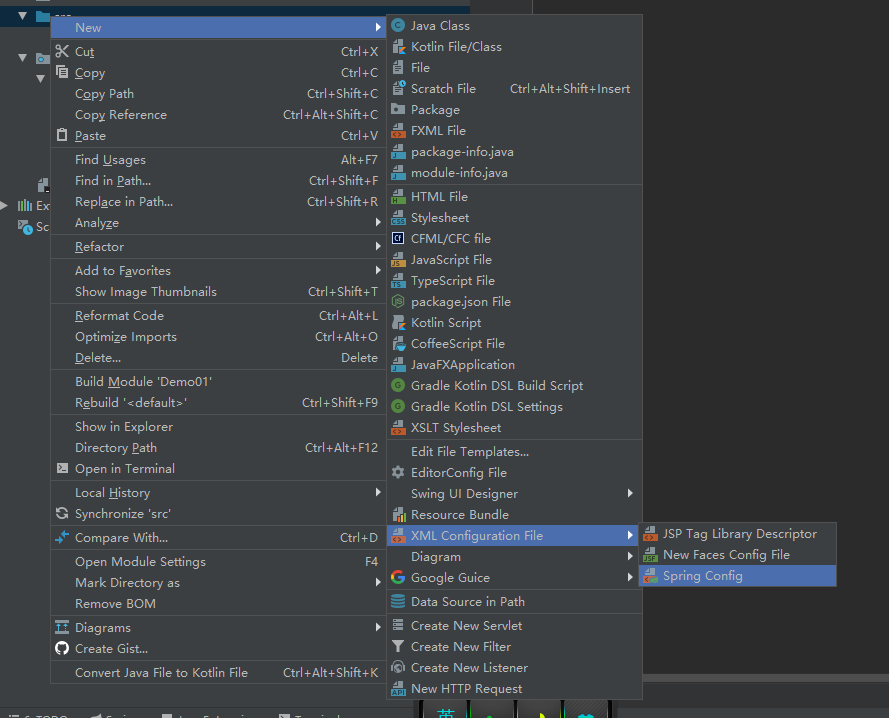The image size is (889, 718).
Task: Select XSLT Stylesheet menu item
Action: pyautogui.click(x=514, y=428)
